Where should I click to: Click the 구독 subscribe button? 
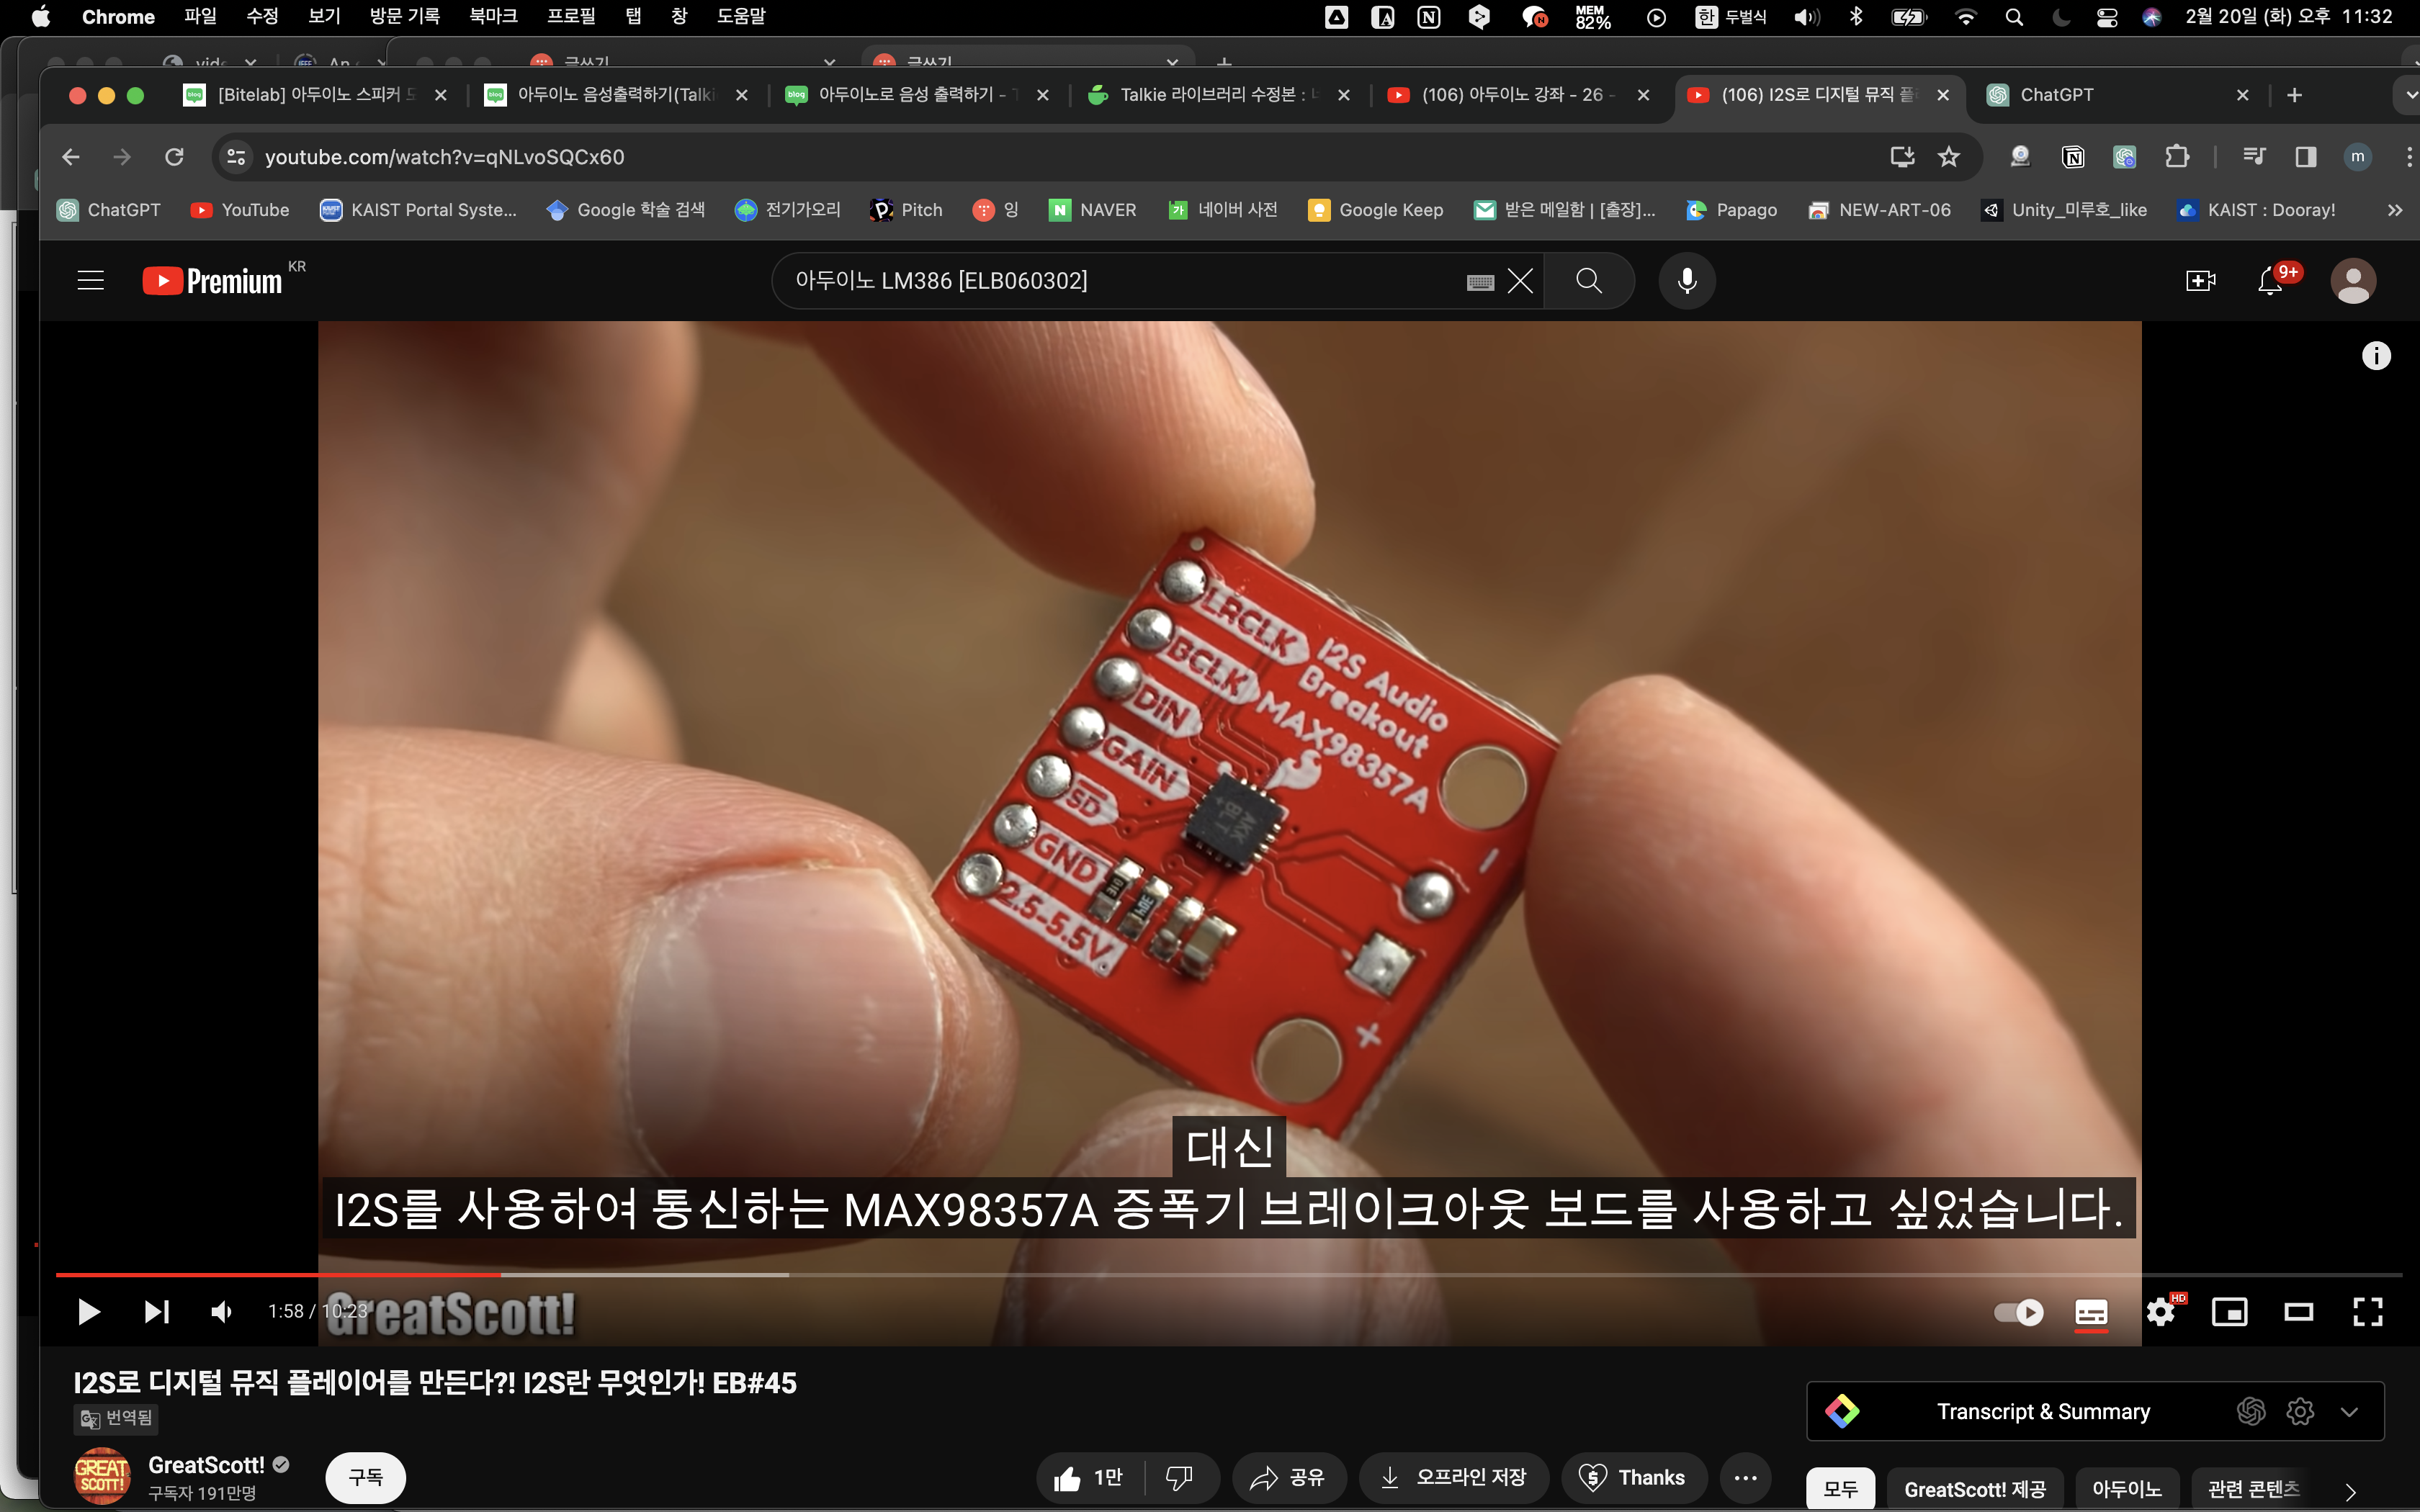tap(365, 1477)
